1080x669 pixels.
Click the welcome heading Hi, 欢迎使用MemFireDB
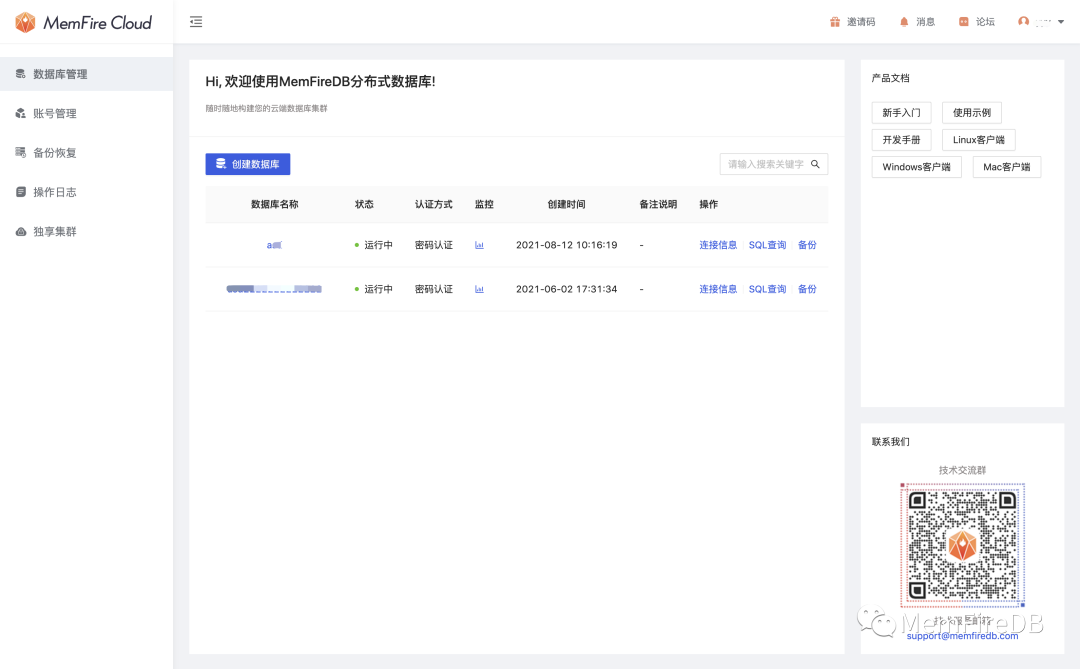click(x=320, y=81)
